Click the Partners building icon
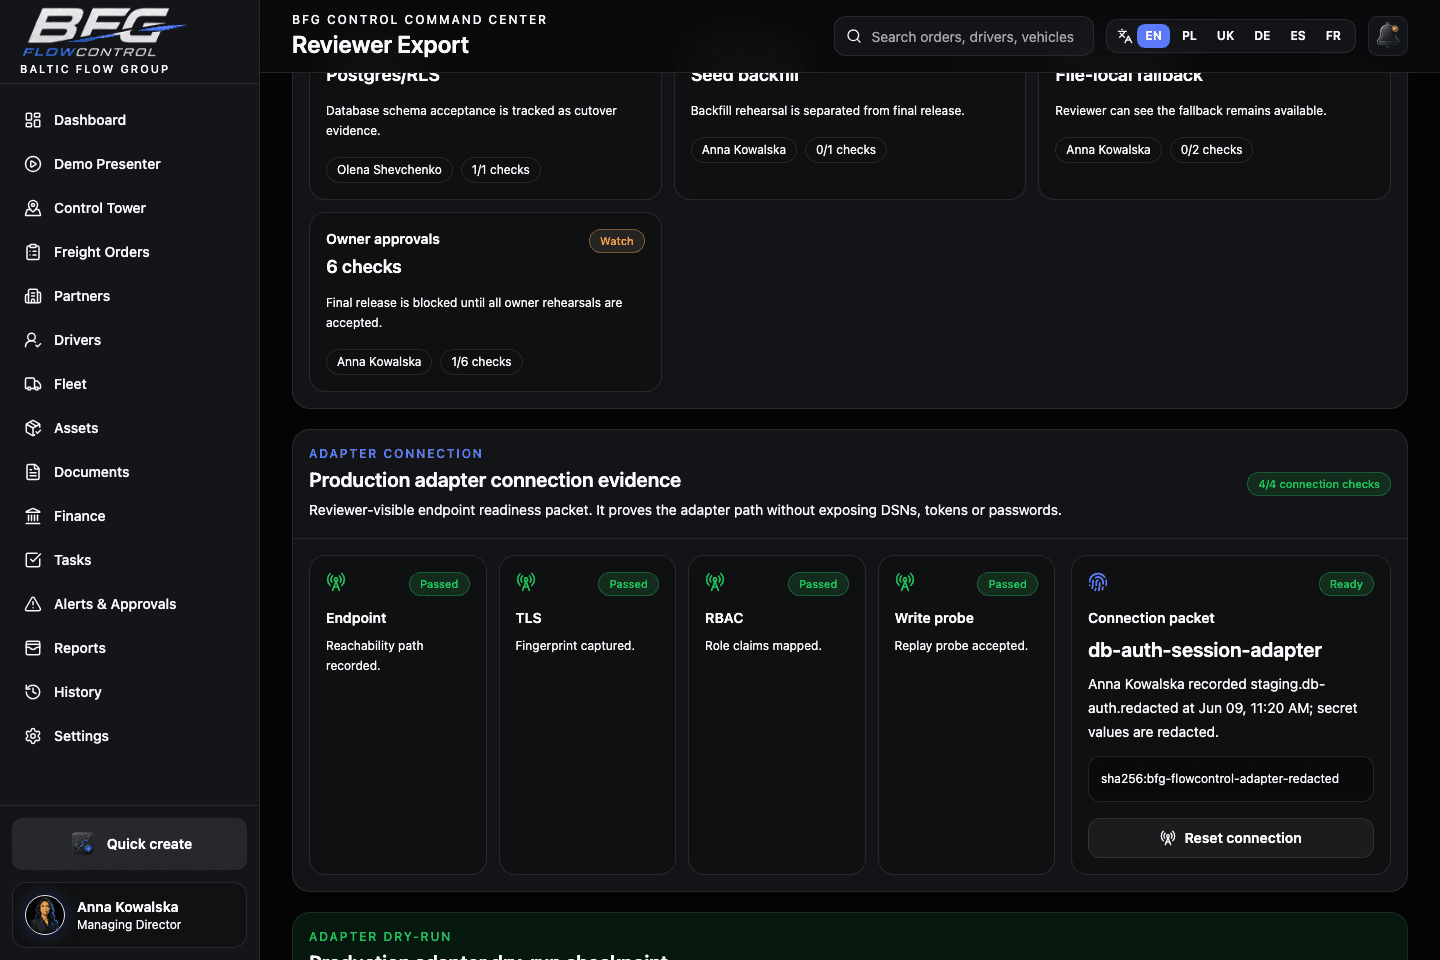Viewport: 1440px width, 960px height. tap(33, 296)
